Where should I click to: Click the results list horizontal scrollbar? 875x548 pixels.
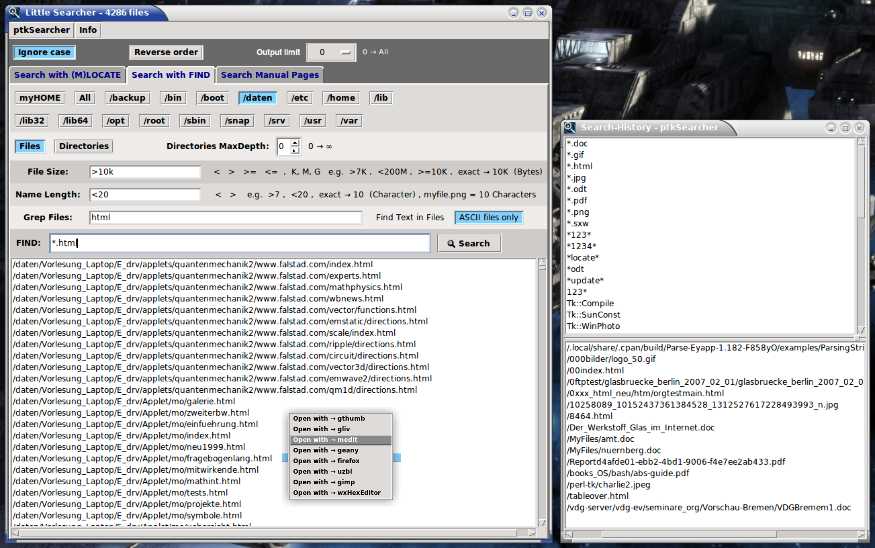click(273, 533)
